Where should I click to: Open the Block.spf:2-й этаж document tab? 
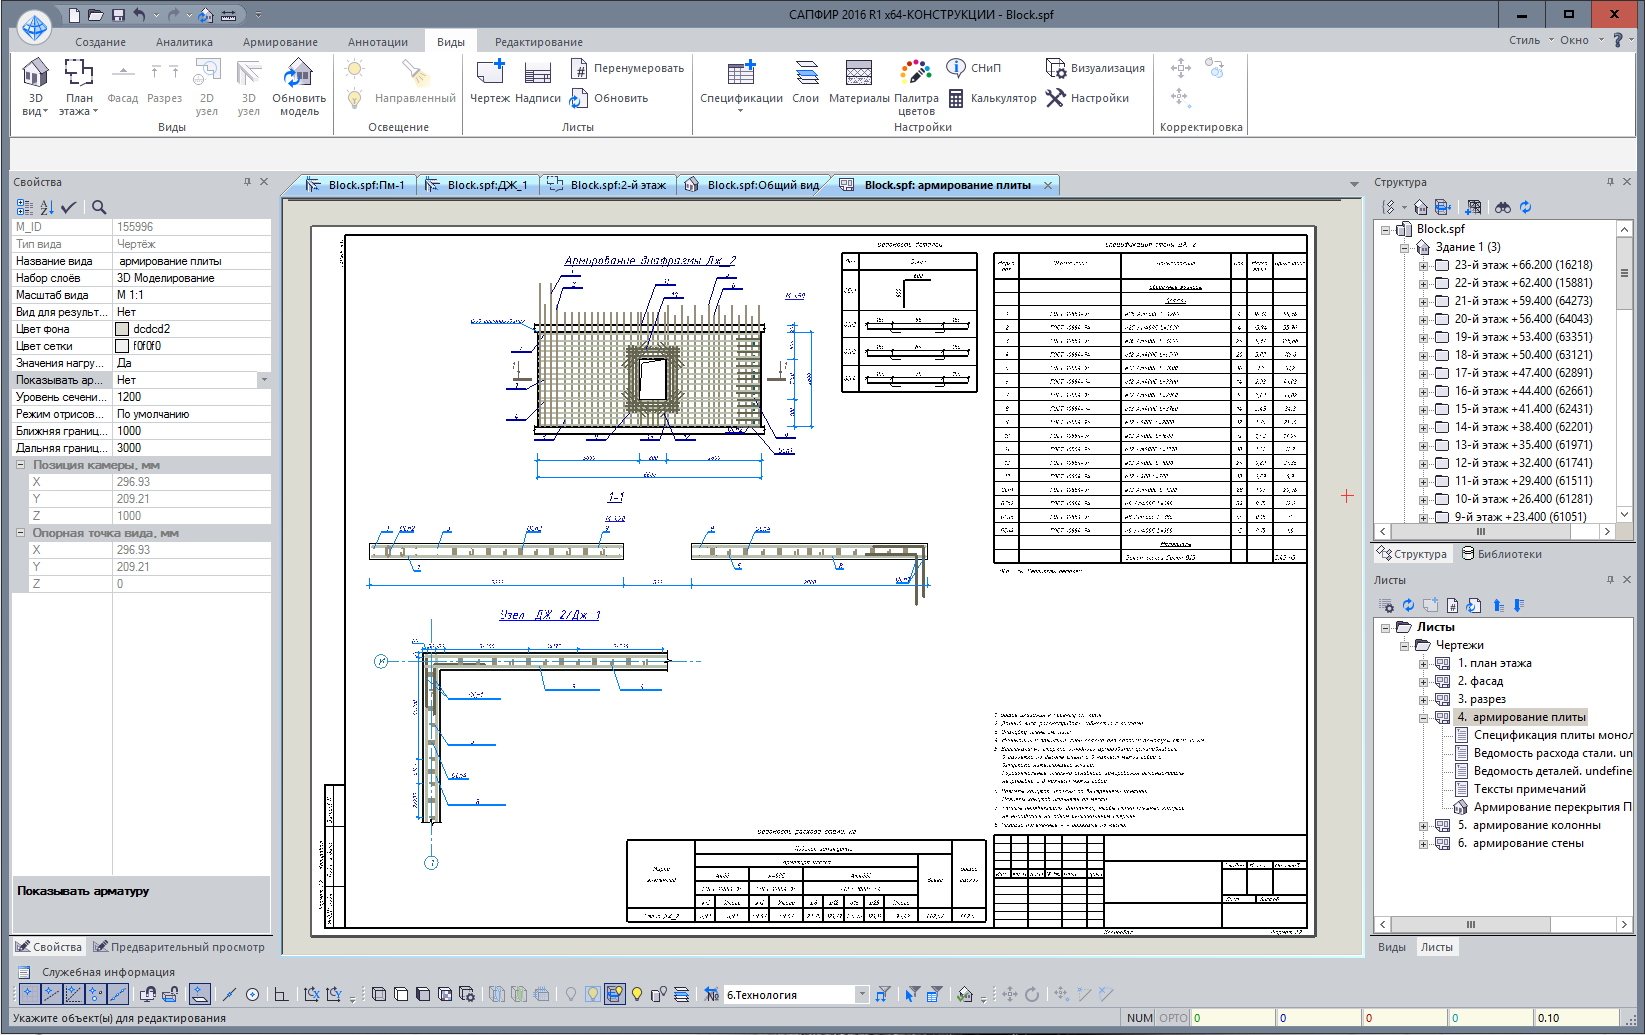click(616, 185)
